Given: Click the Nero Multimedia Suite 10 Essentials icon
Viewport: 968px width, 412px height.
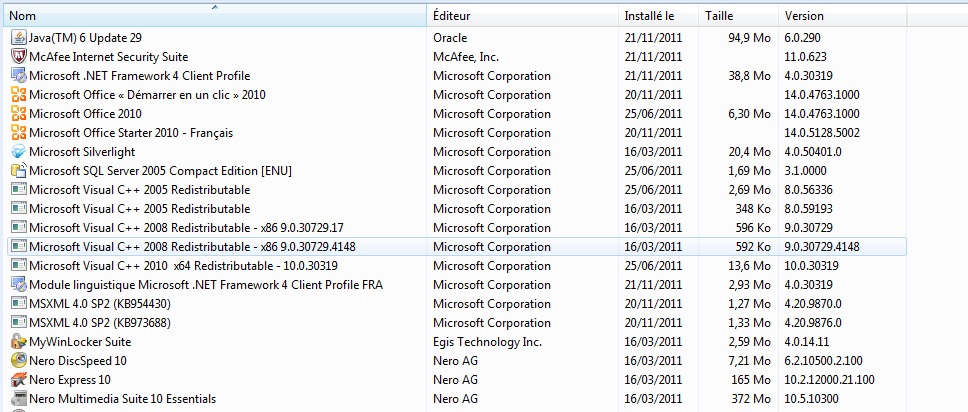Looking at the screenshot, I should coord(18,399).
